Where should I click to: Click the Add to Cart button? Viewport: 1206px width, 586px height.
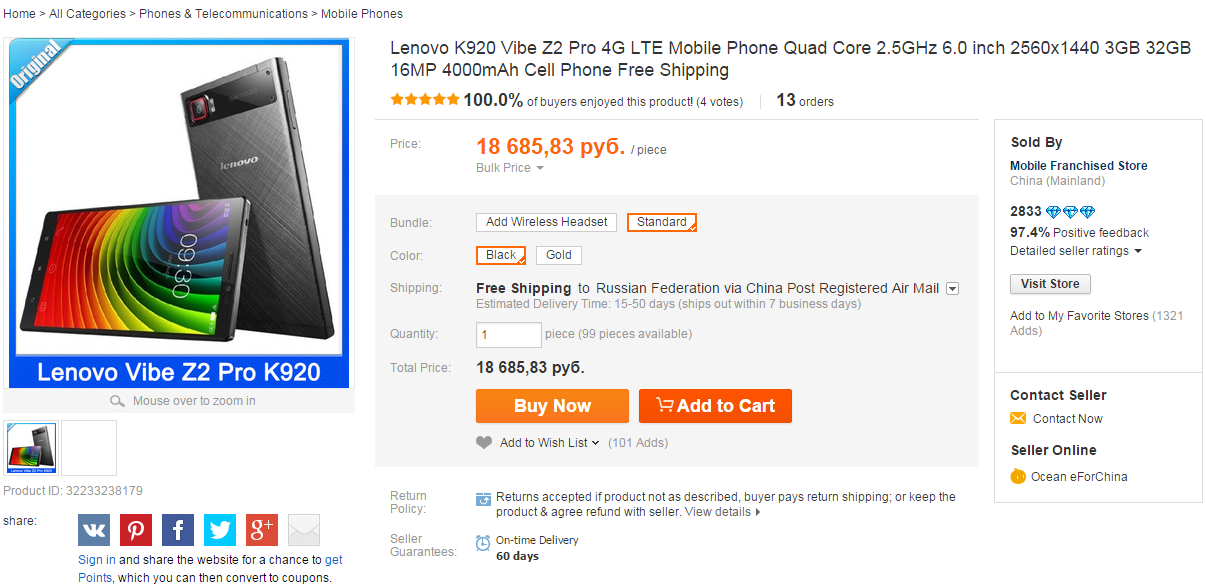715,406
